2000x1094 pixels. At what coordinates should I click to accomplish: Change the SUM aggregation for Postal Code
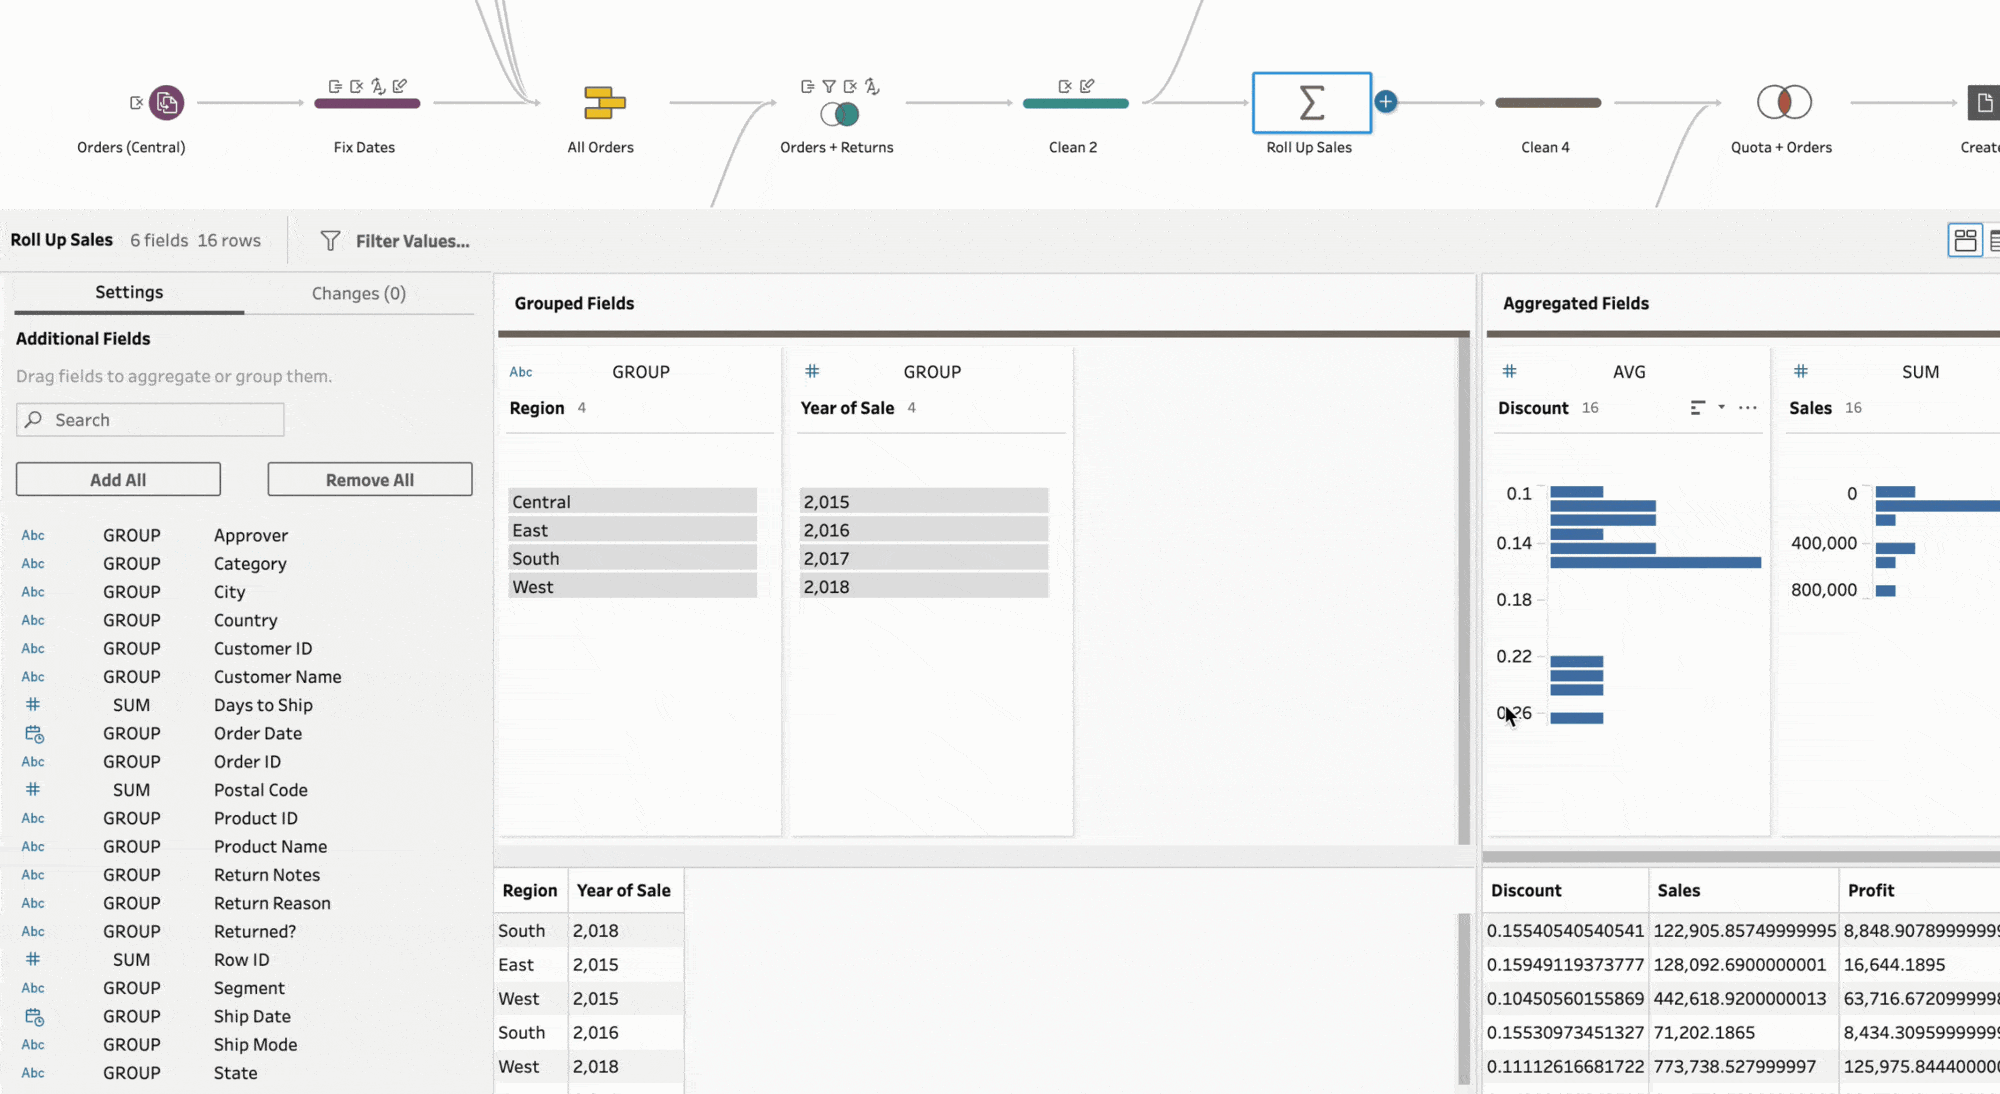(131, 790)
